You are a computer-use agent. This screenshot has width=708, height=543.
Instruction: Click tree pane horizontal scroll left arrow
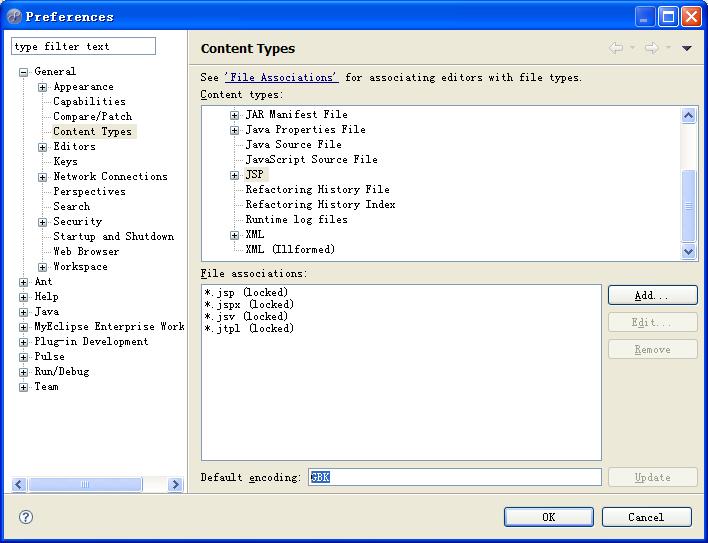[x=19, y=485]
